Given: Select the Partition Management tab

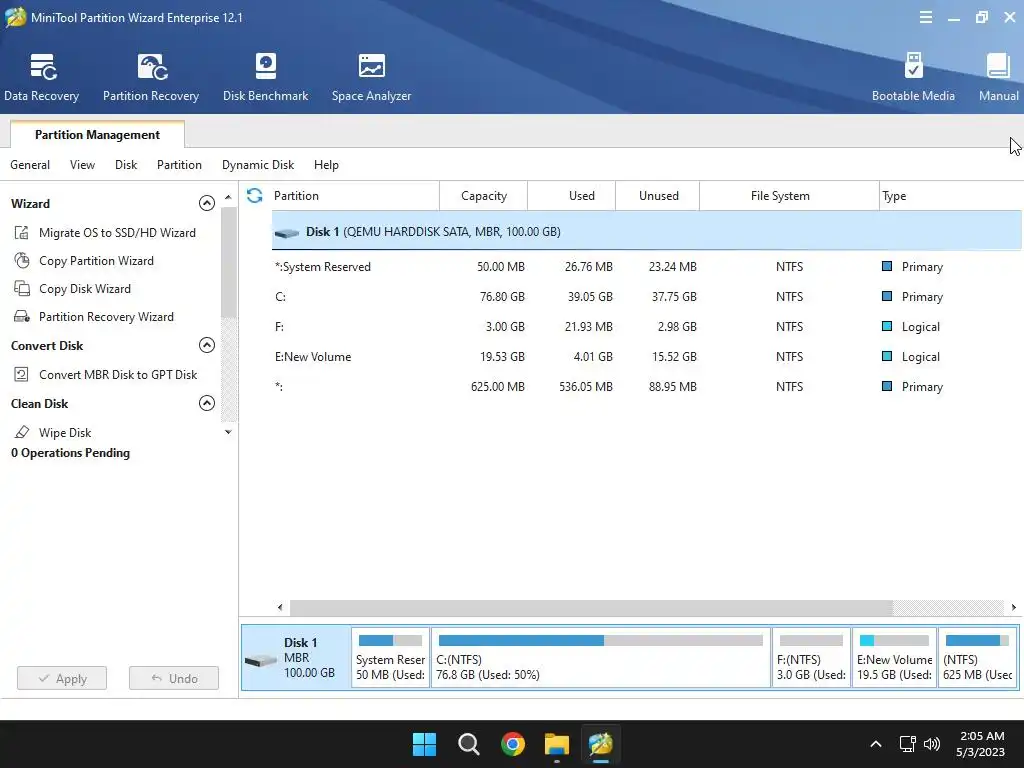Looking at the screenshot, I should pos(97,135).
